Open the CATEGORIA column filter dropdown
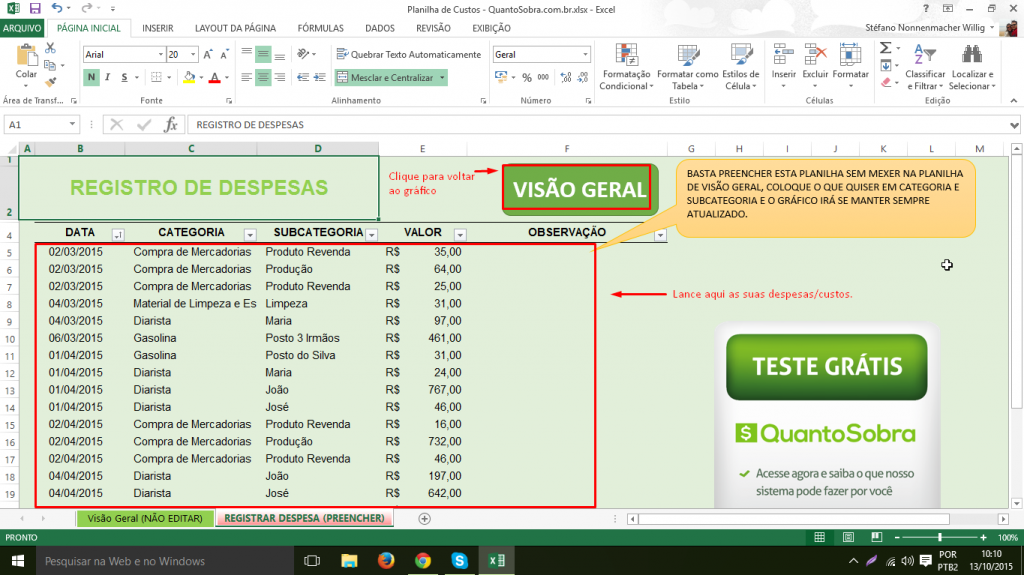This screenshot has height=575, width=1024. [x=250, y=235]
